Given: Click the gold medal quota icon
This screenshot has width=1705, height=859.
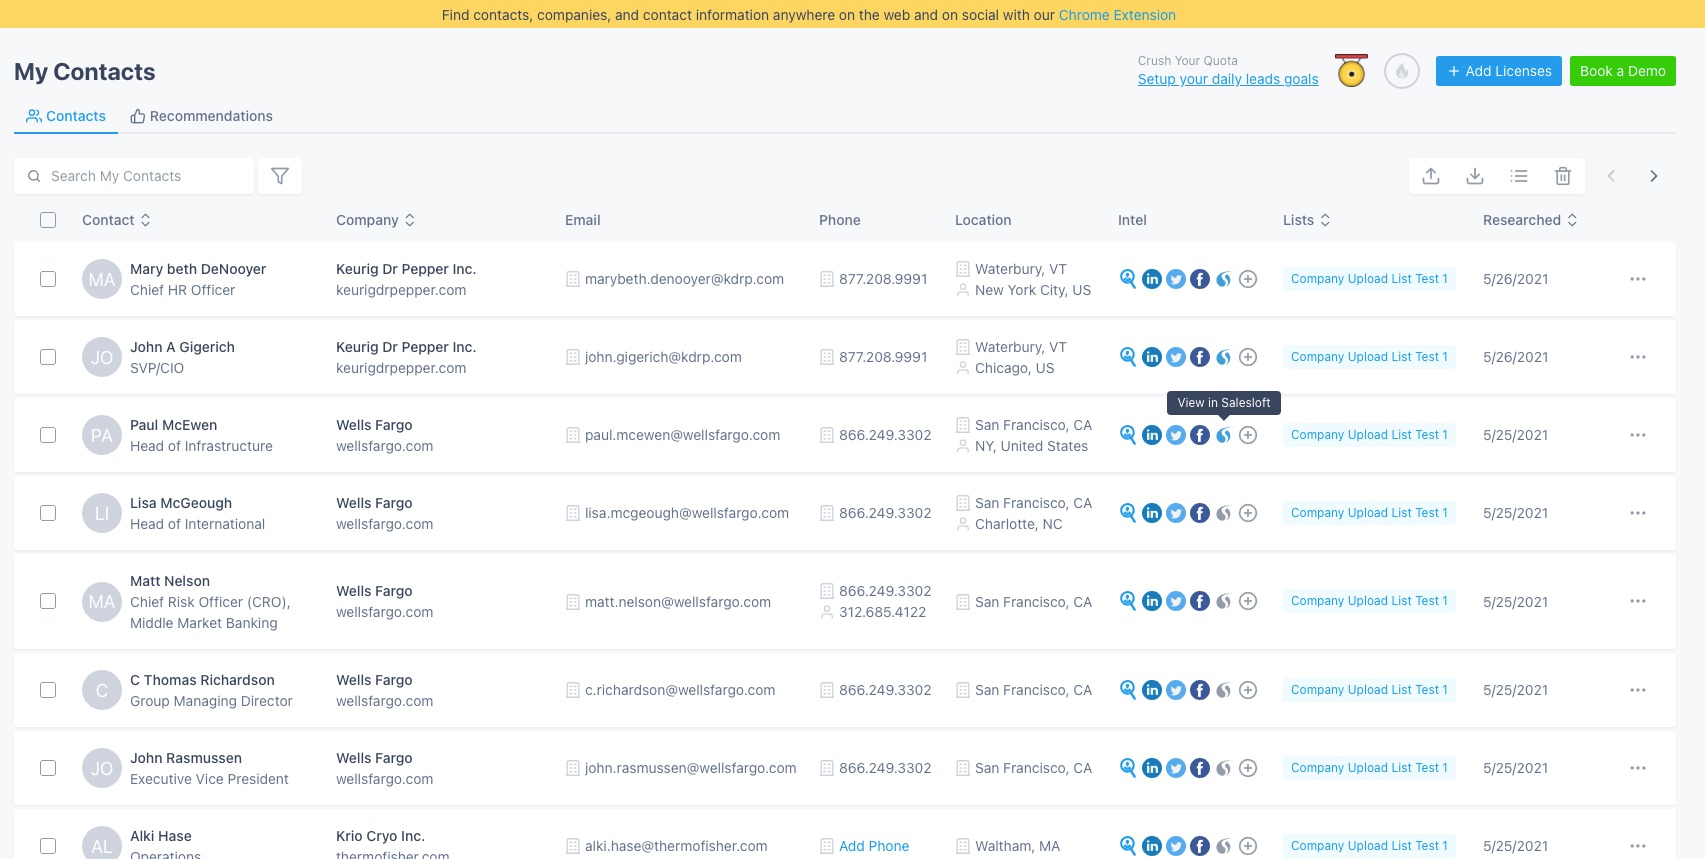Looking at the screenshot, I should coord(1352,71).
